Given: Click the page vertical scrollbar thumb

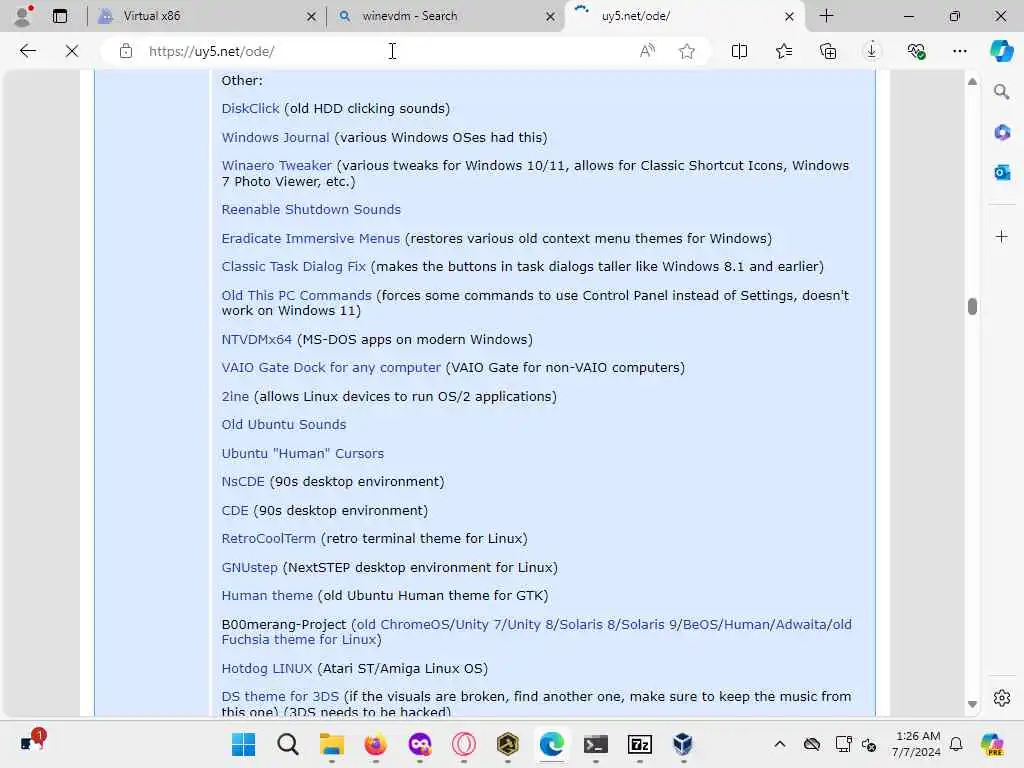Looking at the screenshot, I should 972,306.
